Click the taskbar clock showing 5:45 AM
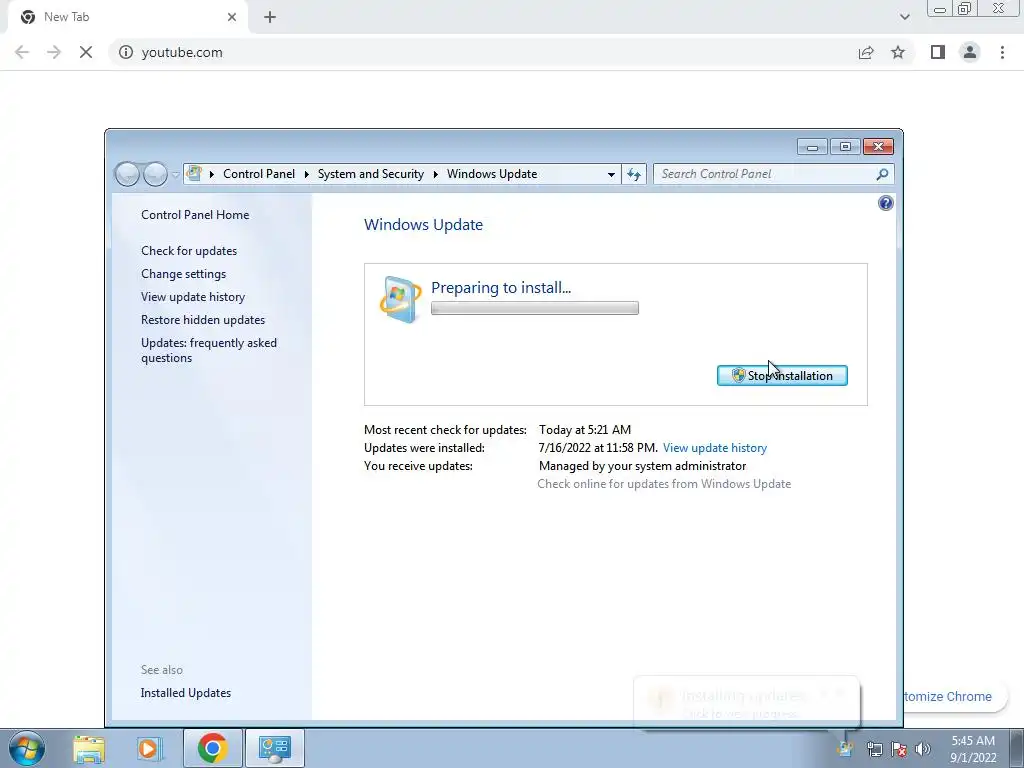Viewport: 1024px width, 768px height. coord(973,749)
